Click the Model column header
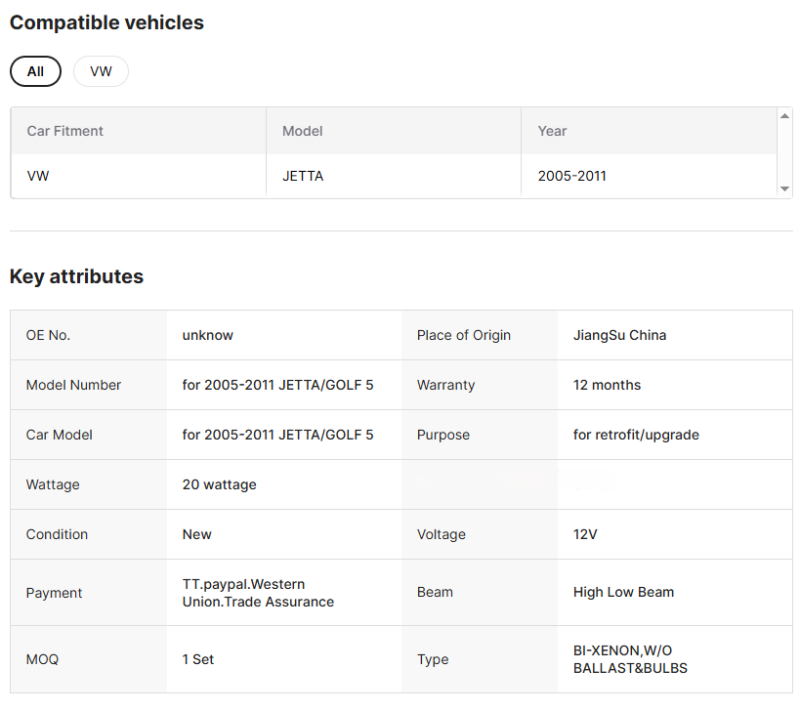Image resolution: width=800 pixels, height=711 pixels. click(302, 131)
